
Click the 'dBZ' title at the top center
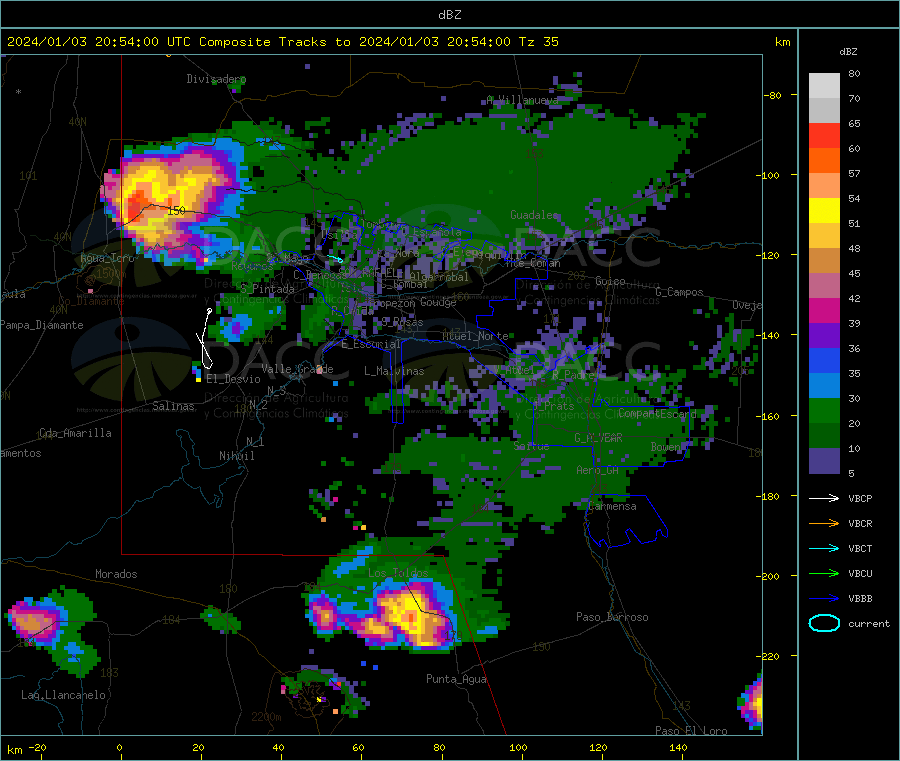449,15
